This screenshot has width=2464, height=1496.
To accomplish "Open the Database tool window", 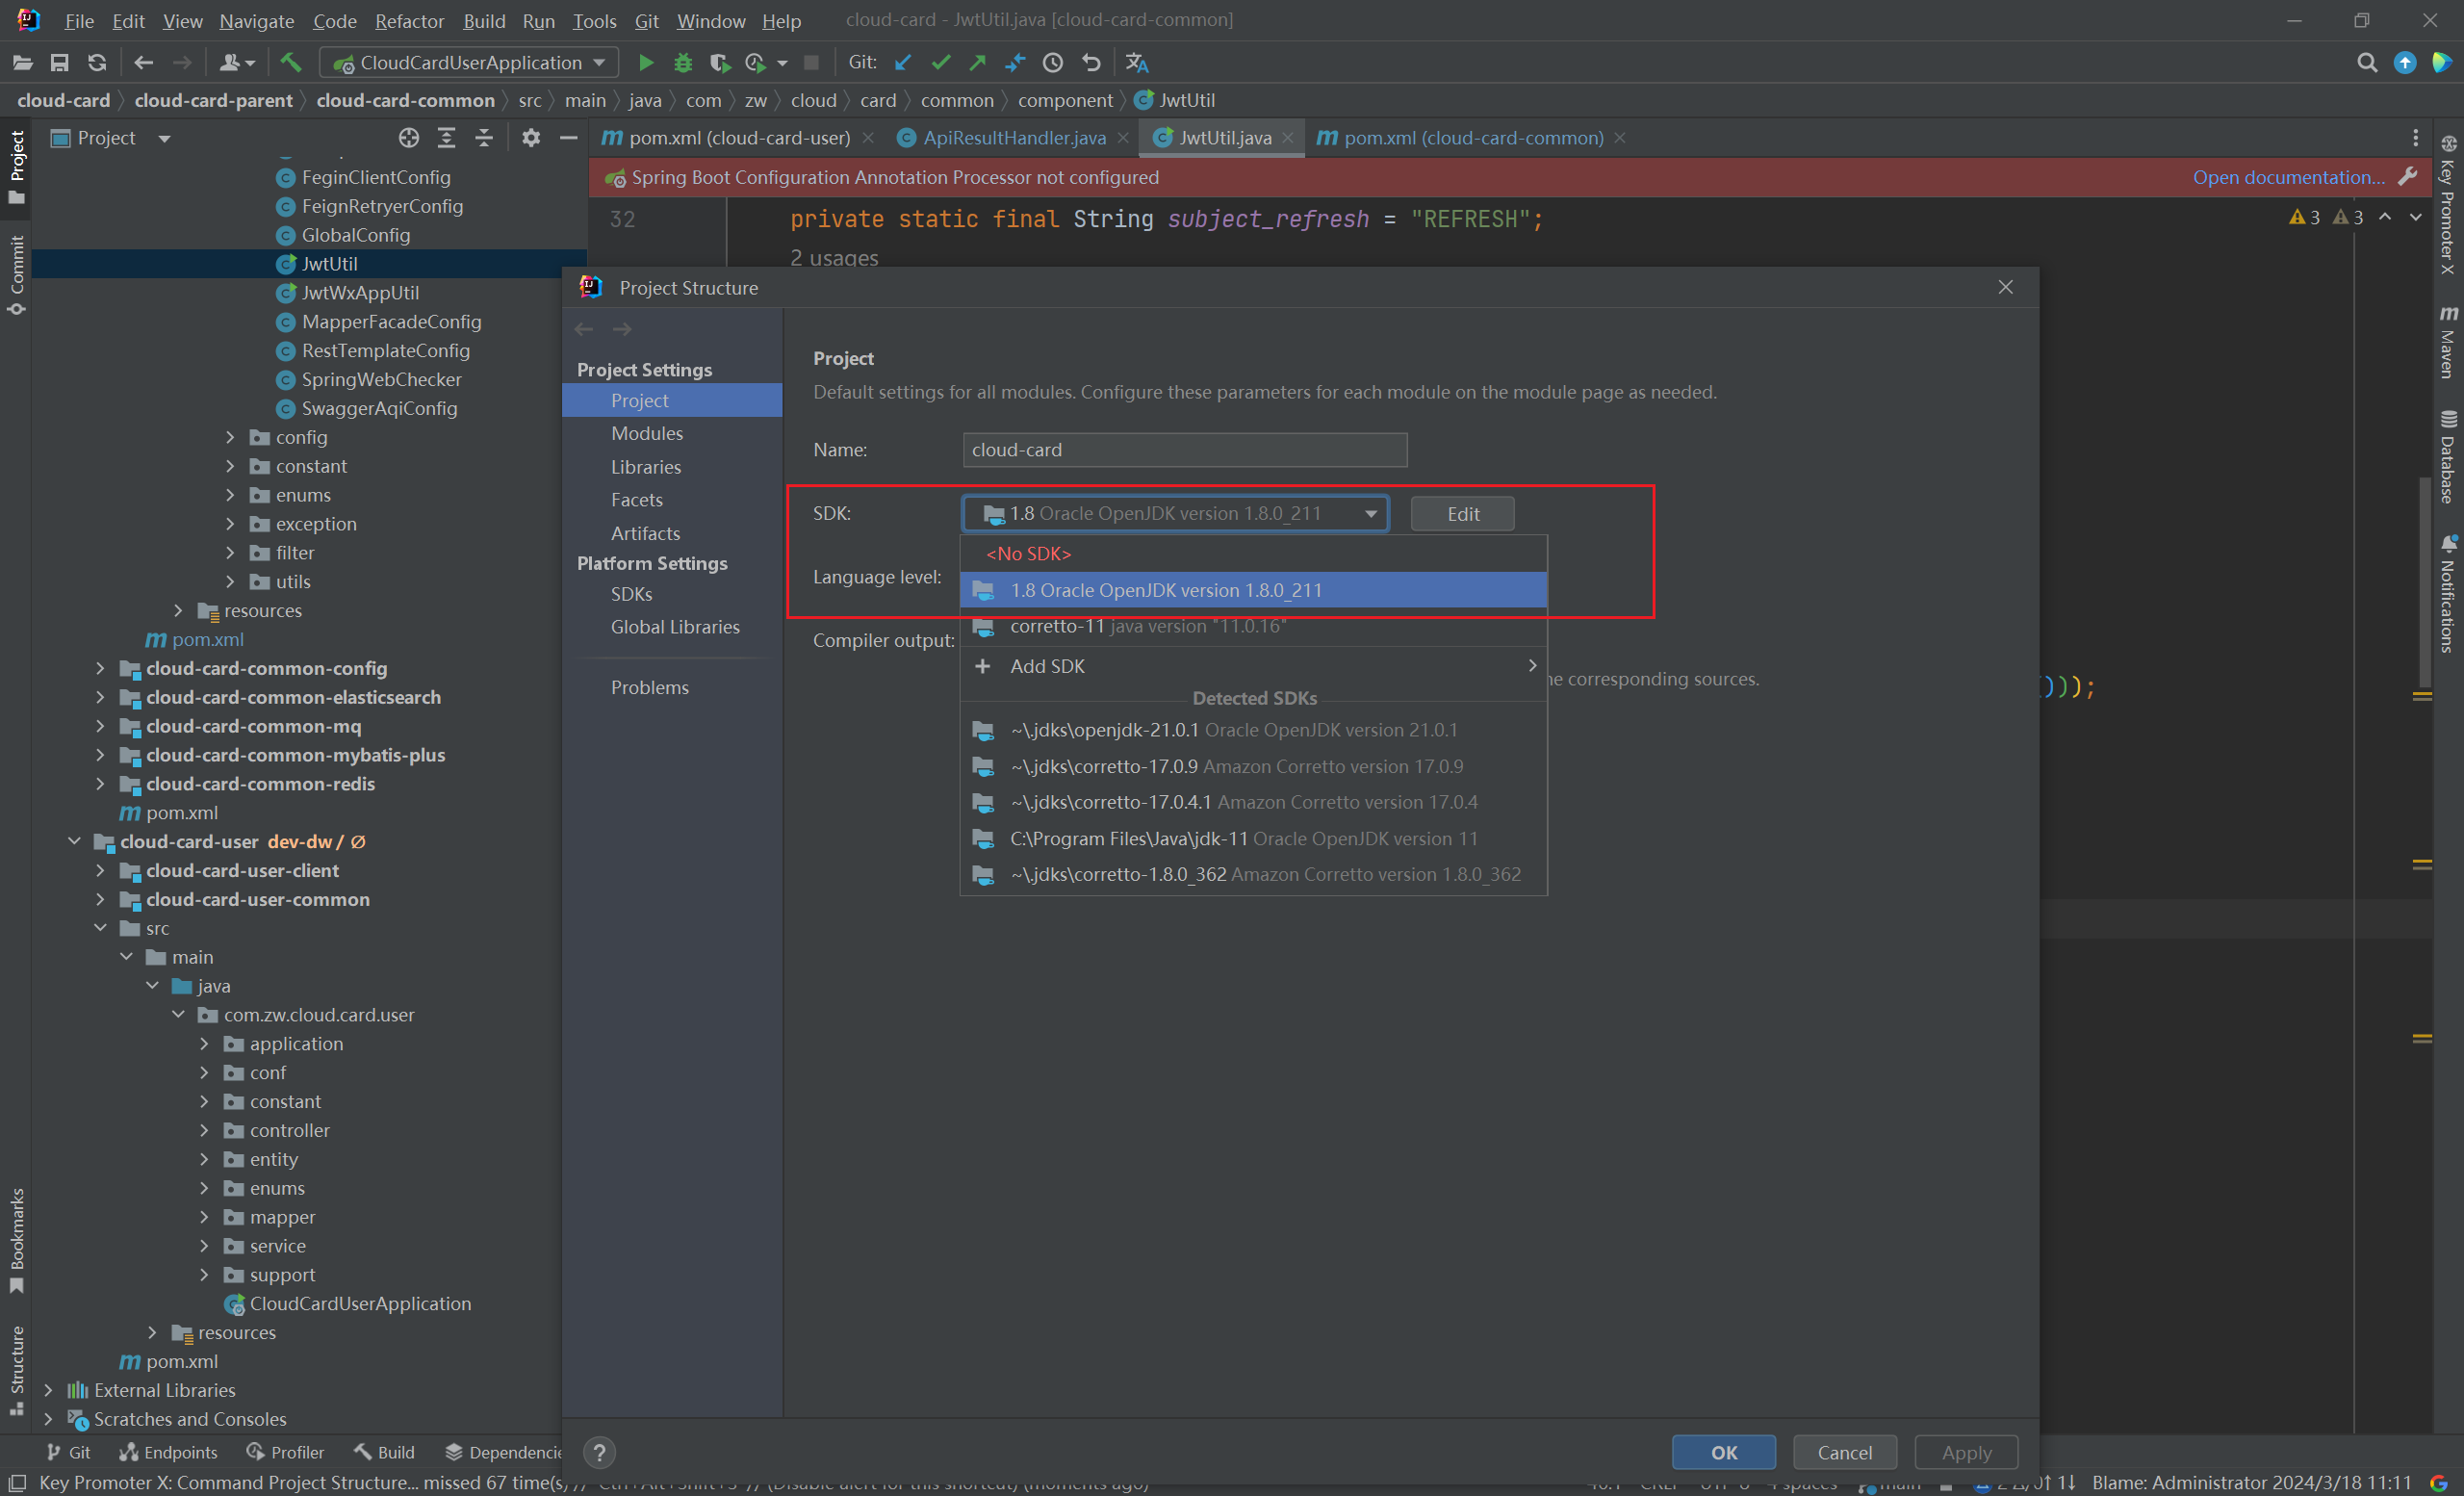I will click(2448, 456).
